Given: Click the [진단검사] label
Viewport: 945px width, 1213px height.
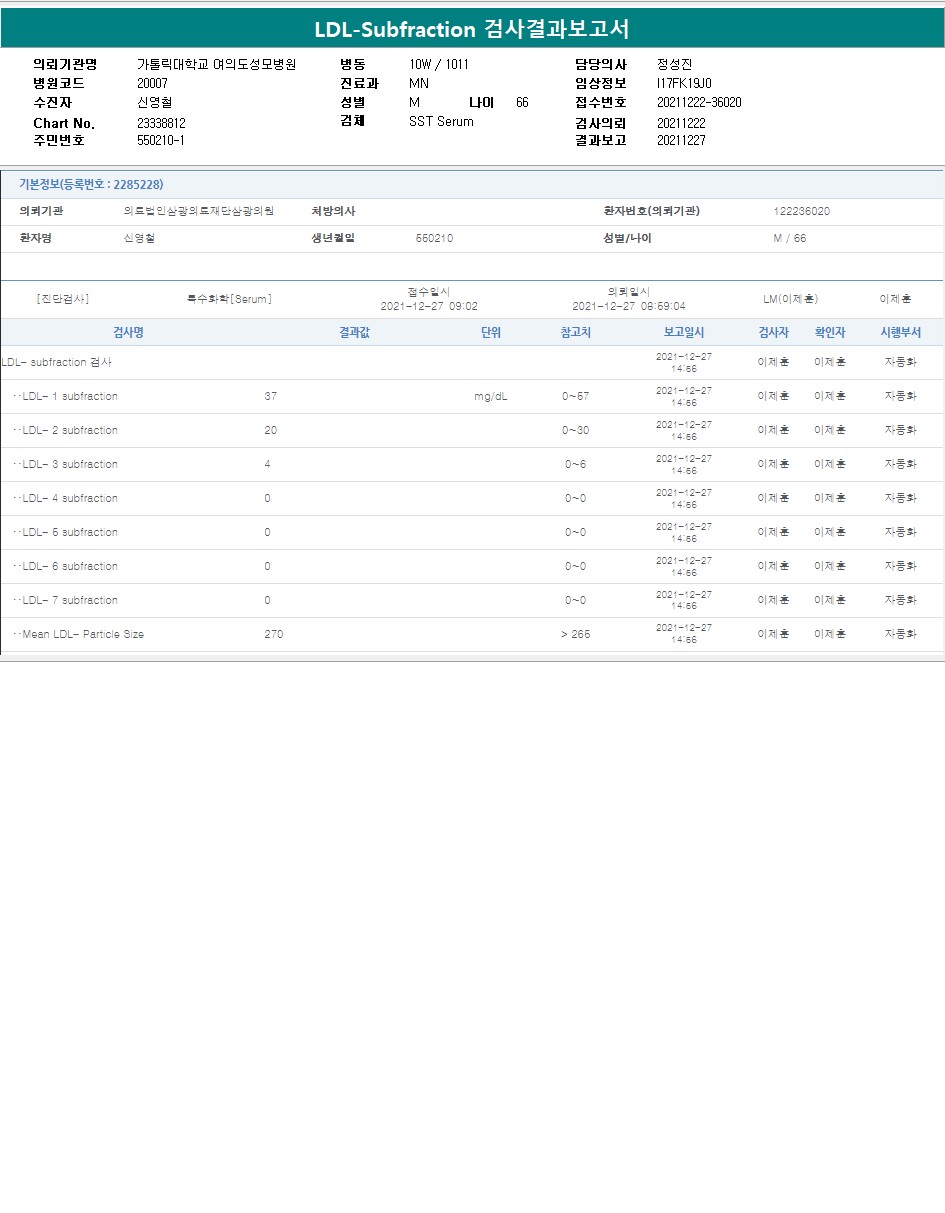Looking at the screenshot, I should click(x=62, y=299).
